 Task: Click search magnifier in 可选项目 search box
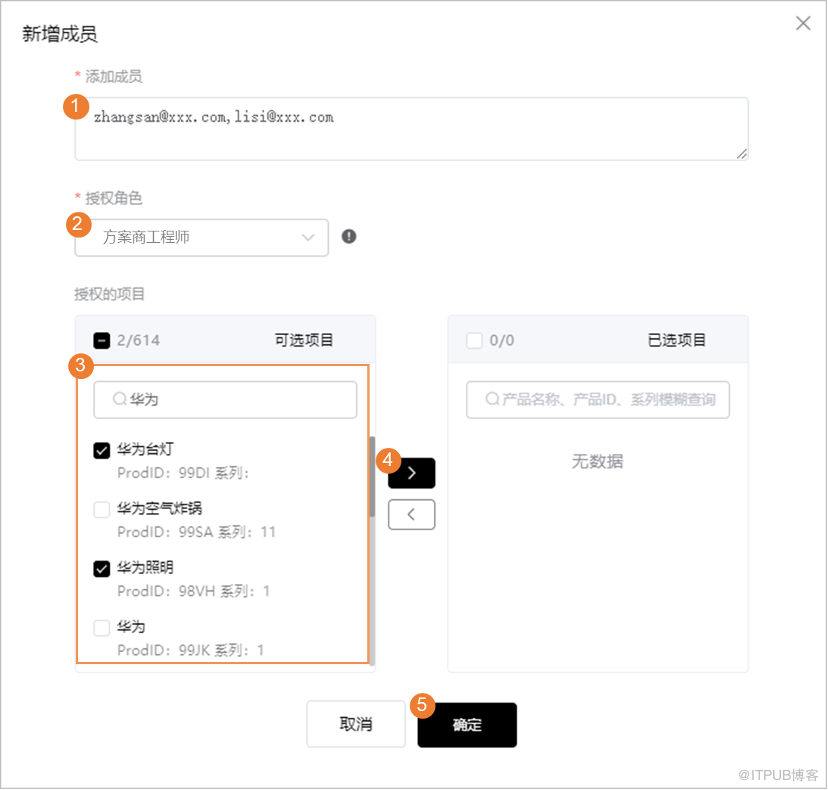tap(120, 399)
